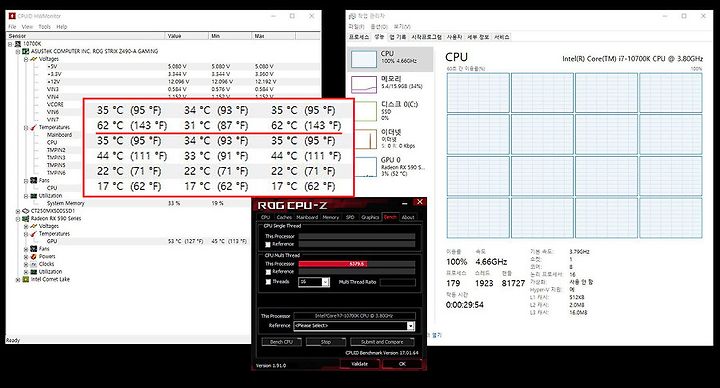Collapse the ASUSTeK COMPUTER INC. node
Viewport: 720px width, 388px height.
pos(18,52)
